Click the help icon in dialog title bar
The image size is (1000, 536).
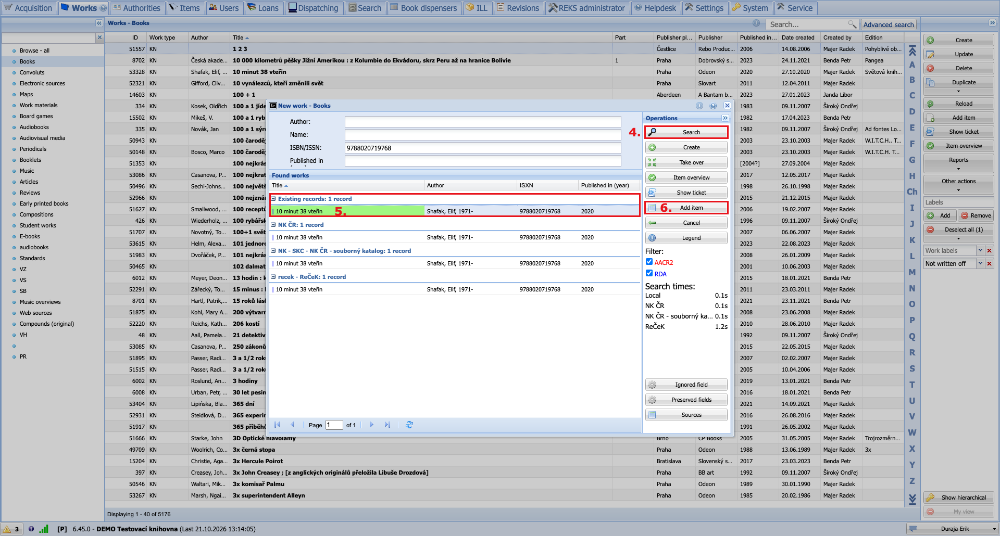(700, 106)
